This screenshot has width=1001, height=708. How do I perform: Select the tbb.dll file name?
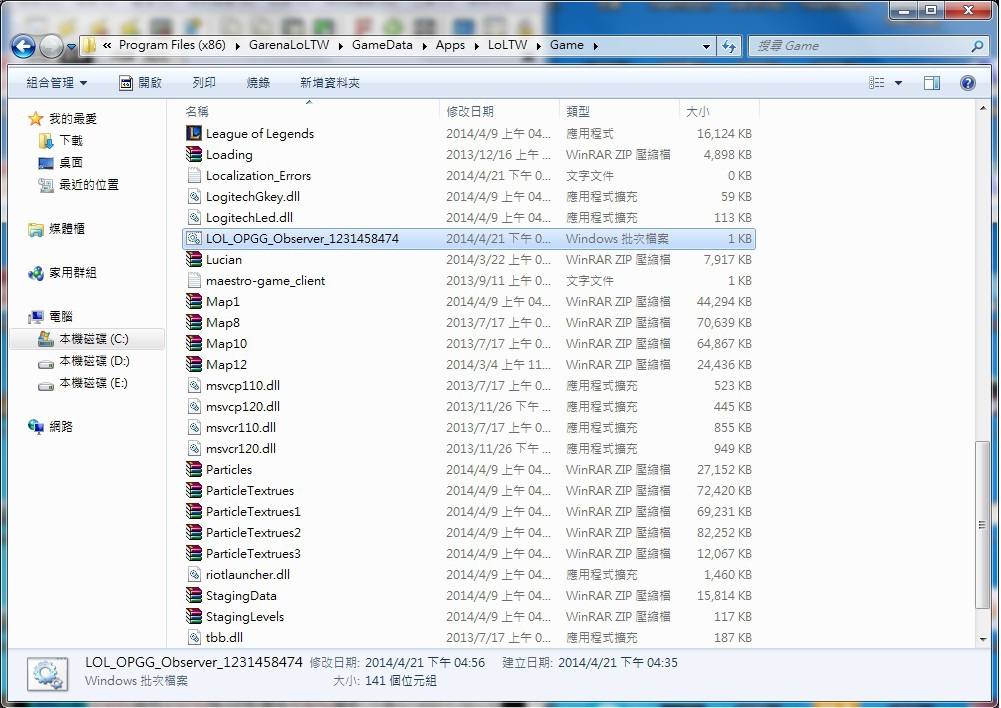(x=224, y=637)
